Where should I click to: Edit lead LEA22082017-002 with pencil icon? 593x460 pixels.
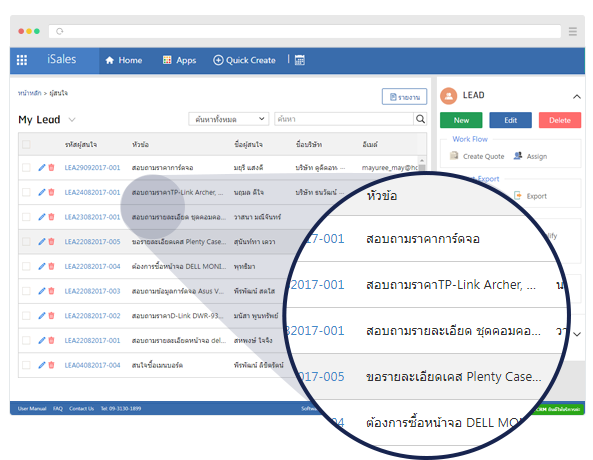[42, 315]
